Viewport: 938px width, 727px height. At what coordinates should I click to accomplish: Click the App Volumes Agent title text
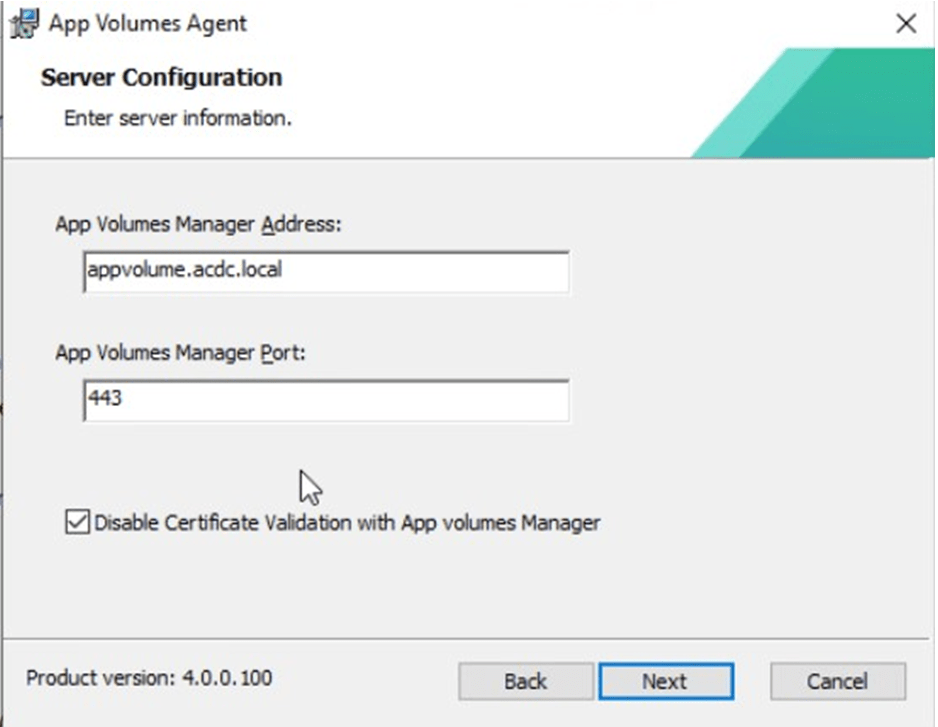click(x=147, y=23)
